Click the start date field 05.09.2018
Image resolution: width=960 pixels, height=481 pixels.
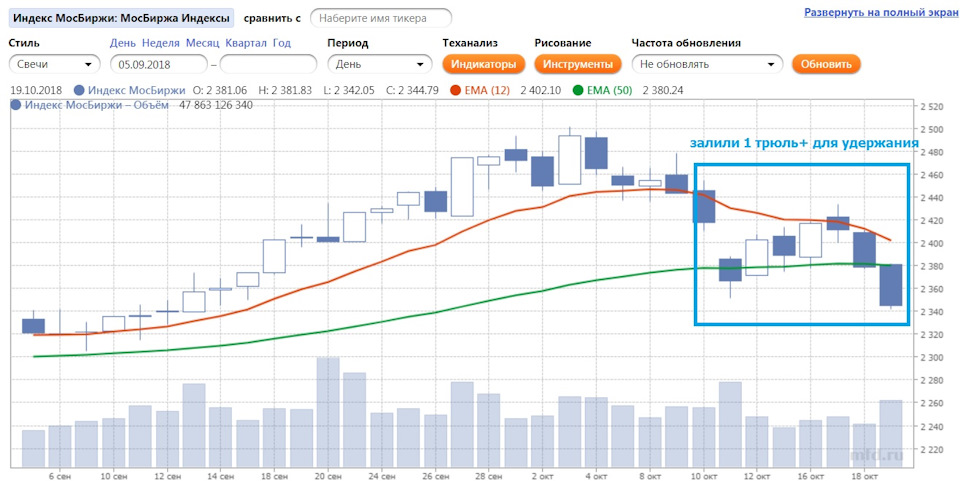click(159, 64)
